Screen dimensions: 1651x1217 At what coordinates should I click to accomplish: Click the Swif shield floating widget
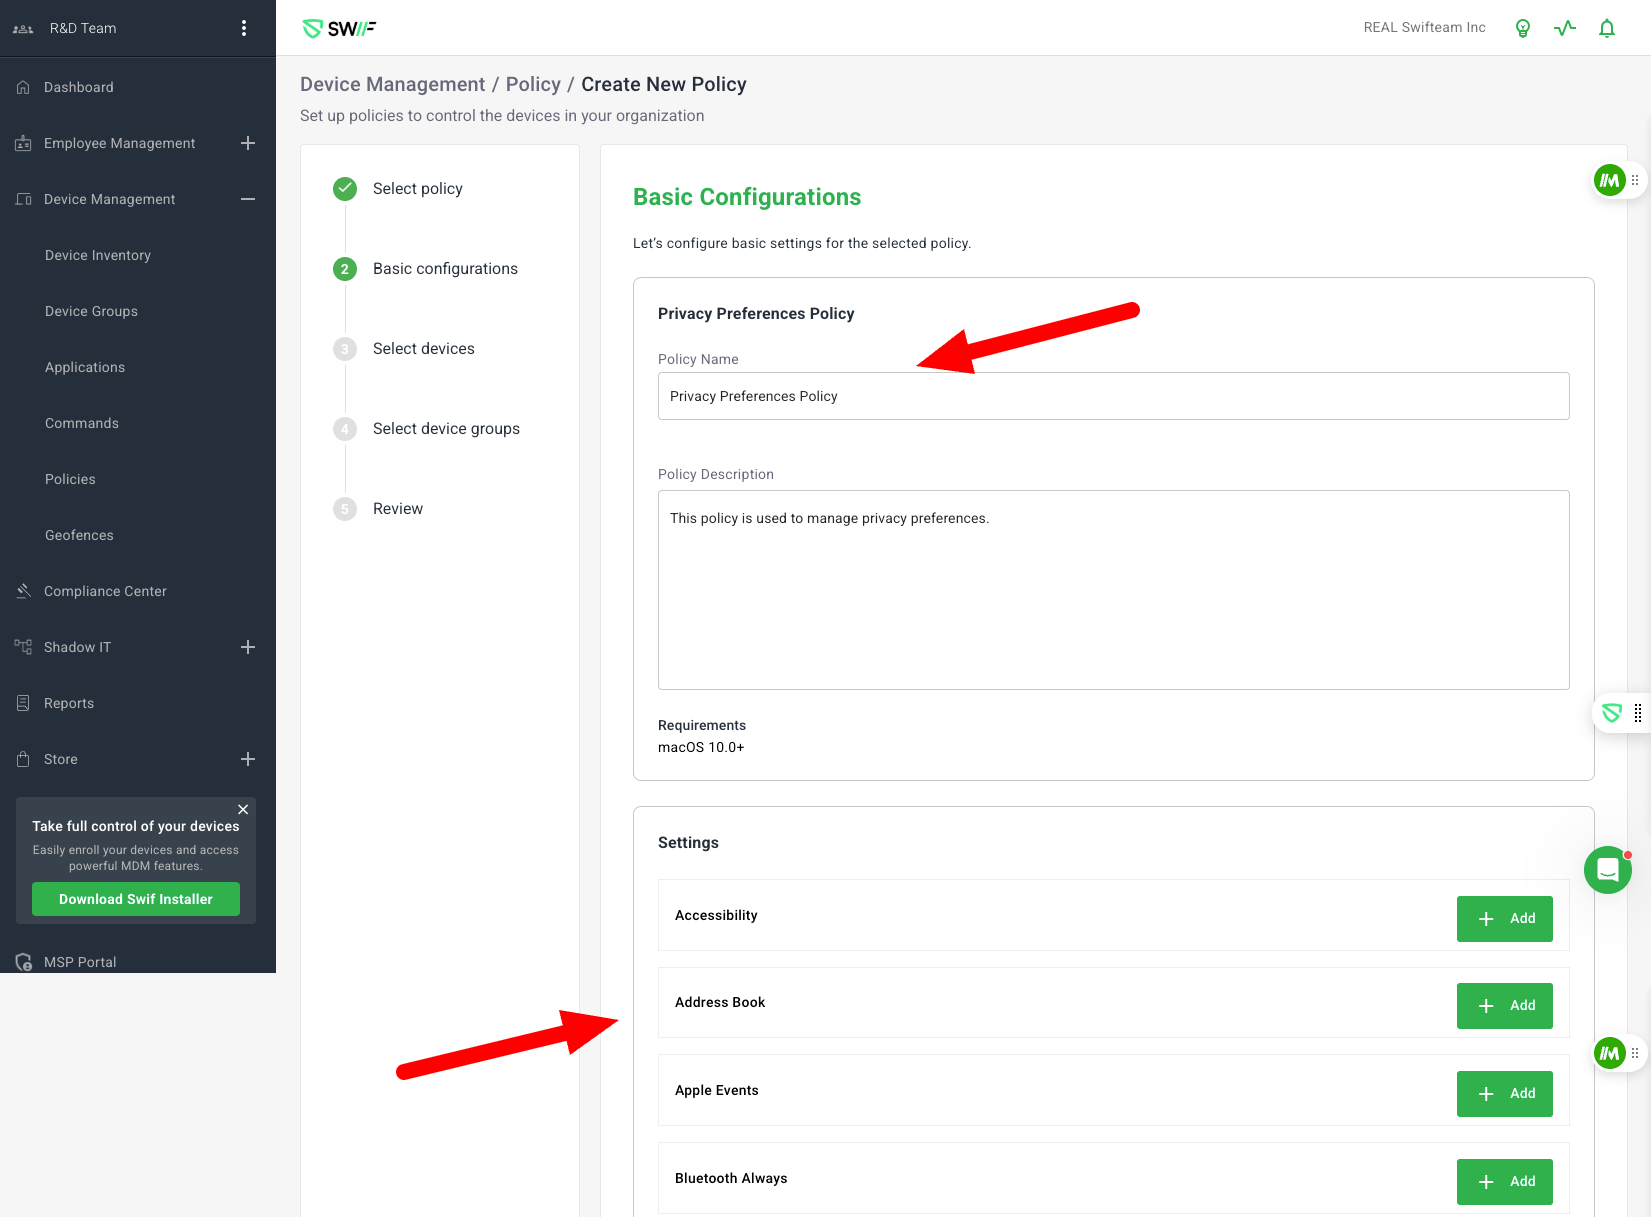pyautogui.click(x=1611, y=713)
